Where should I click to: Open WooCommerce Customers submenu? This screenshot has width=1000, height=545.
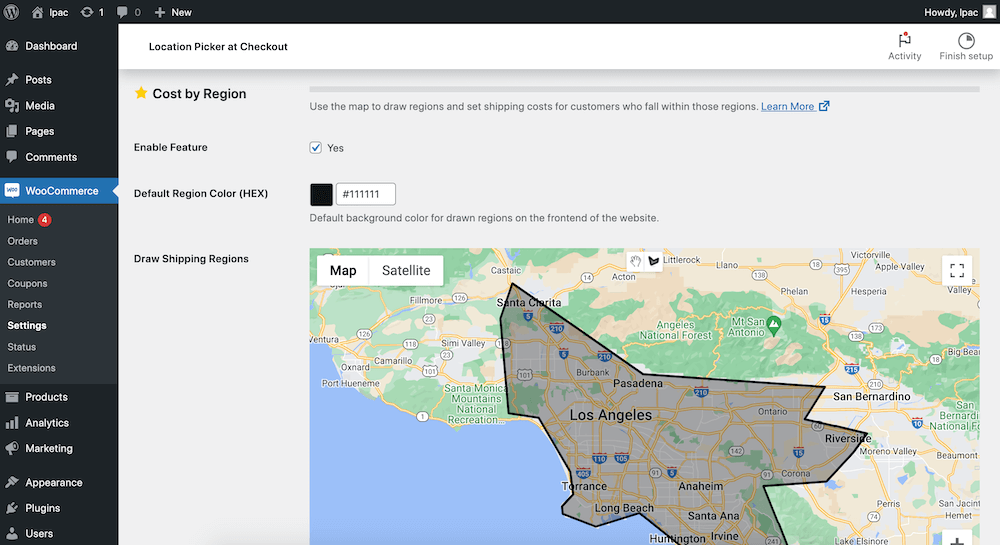click(x=31, y=262)
